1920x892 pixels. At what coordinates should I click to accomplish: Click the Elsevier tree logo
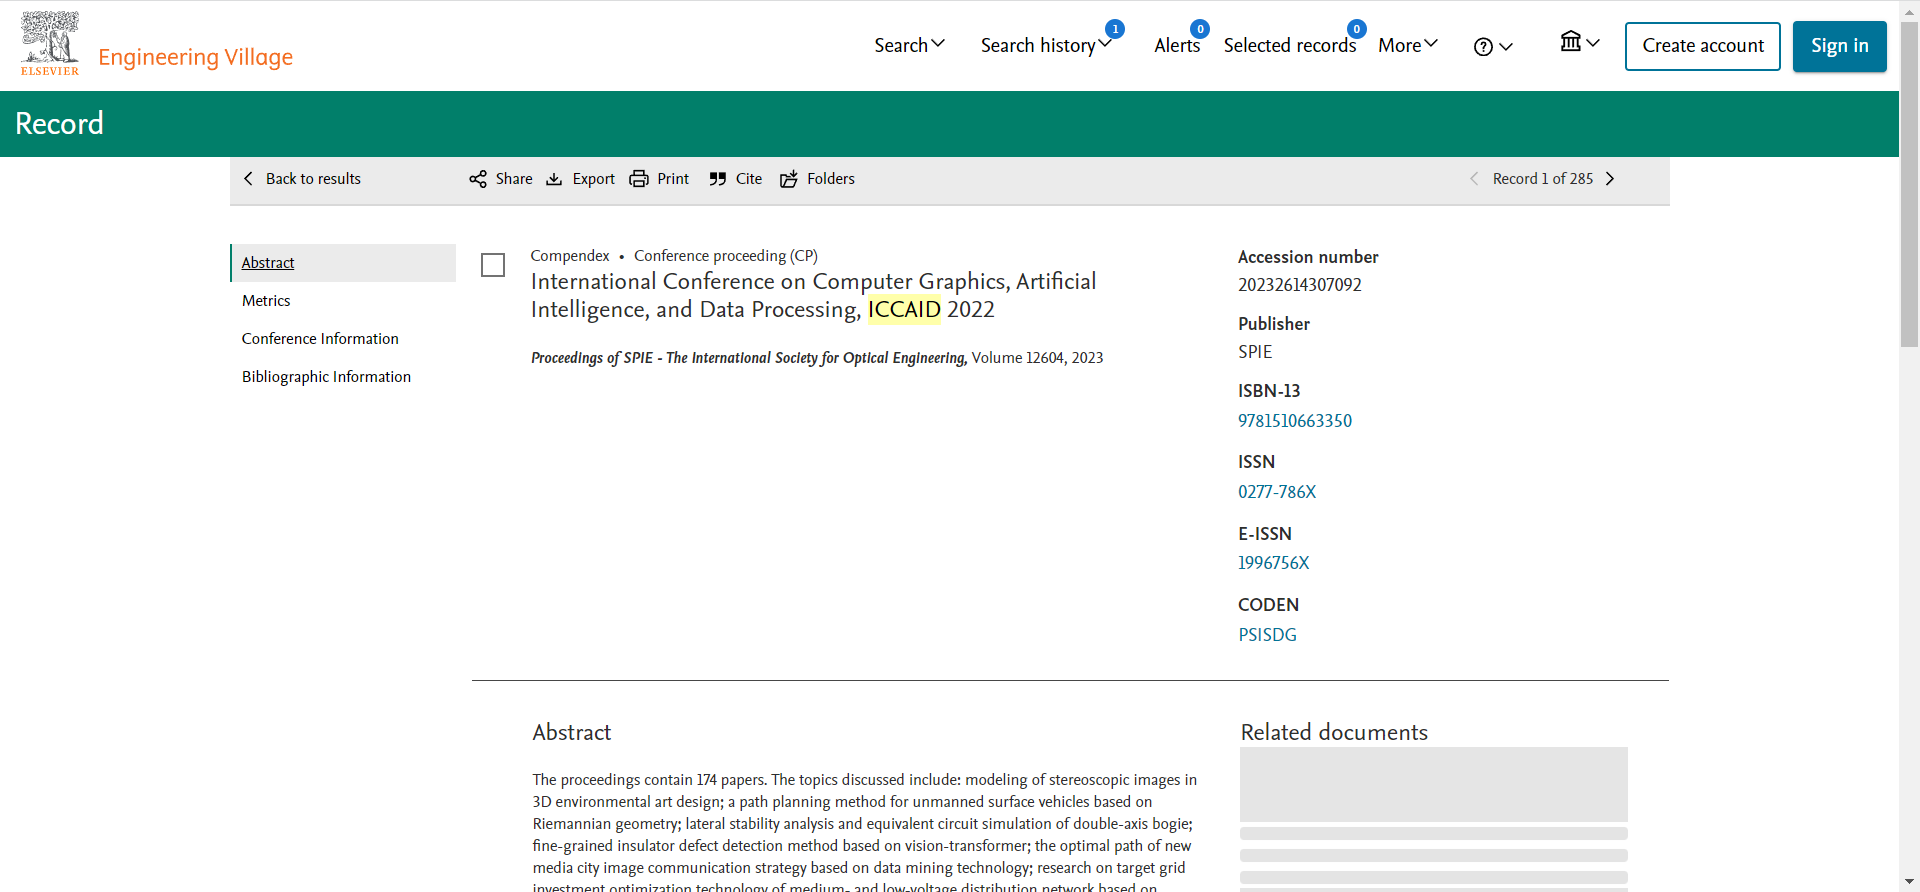(50, 44)
